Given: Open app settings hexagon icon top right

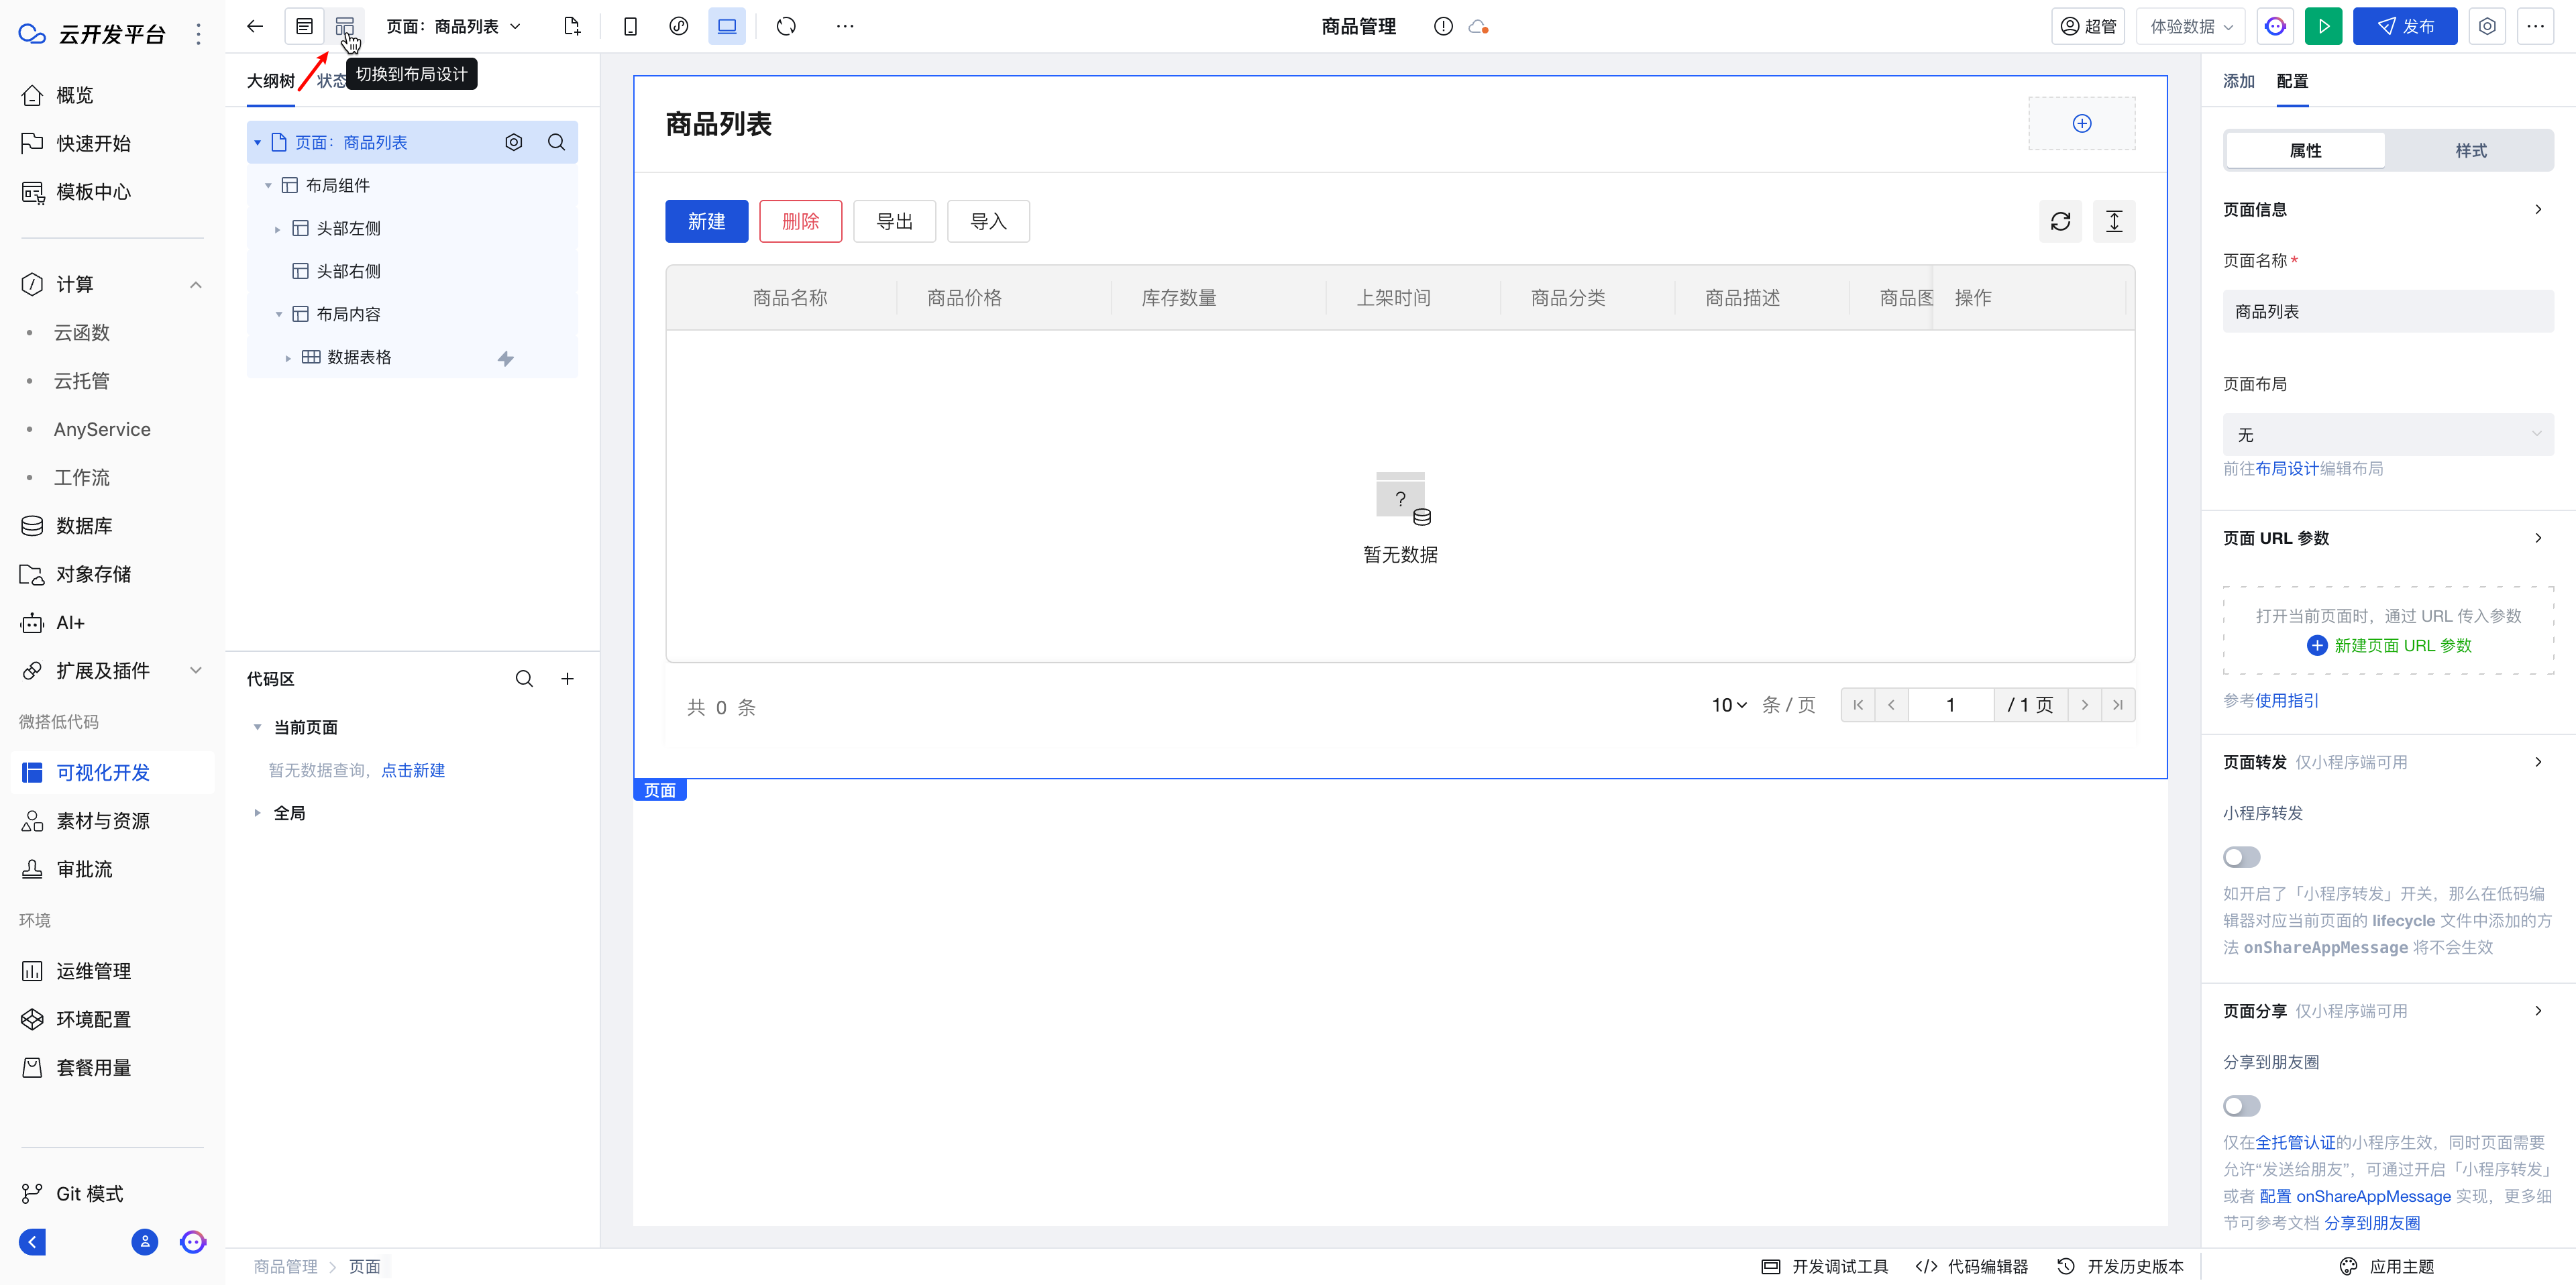Looking at the screenshot, I should 2487,26.
